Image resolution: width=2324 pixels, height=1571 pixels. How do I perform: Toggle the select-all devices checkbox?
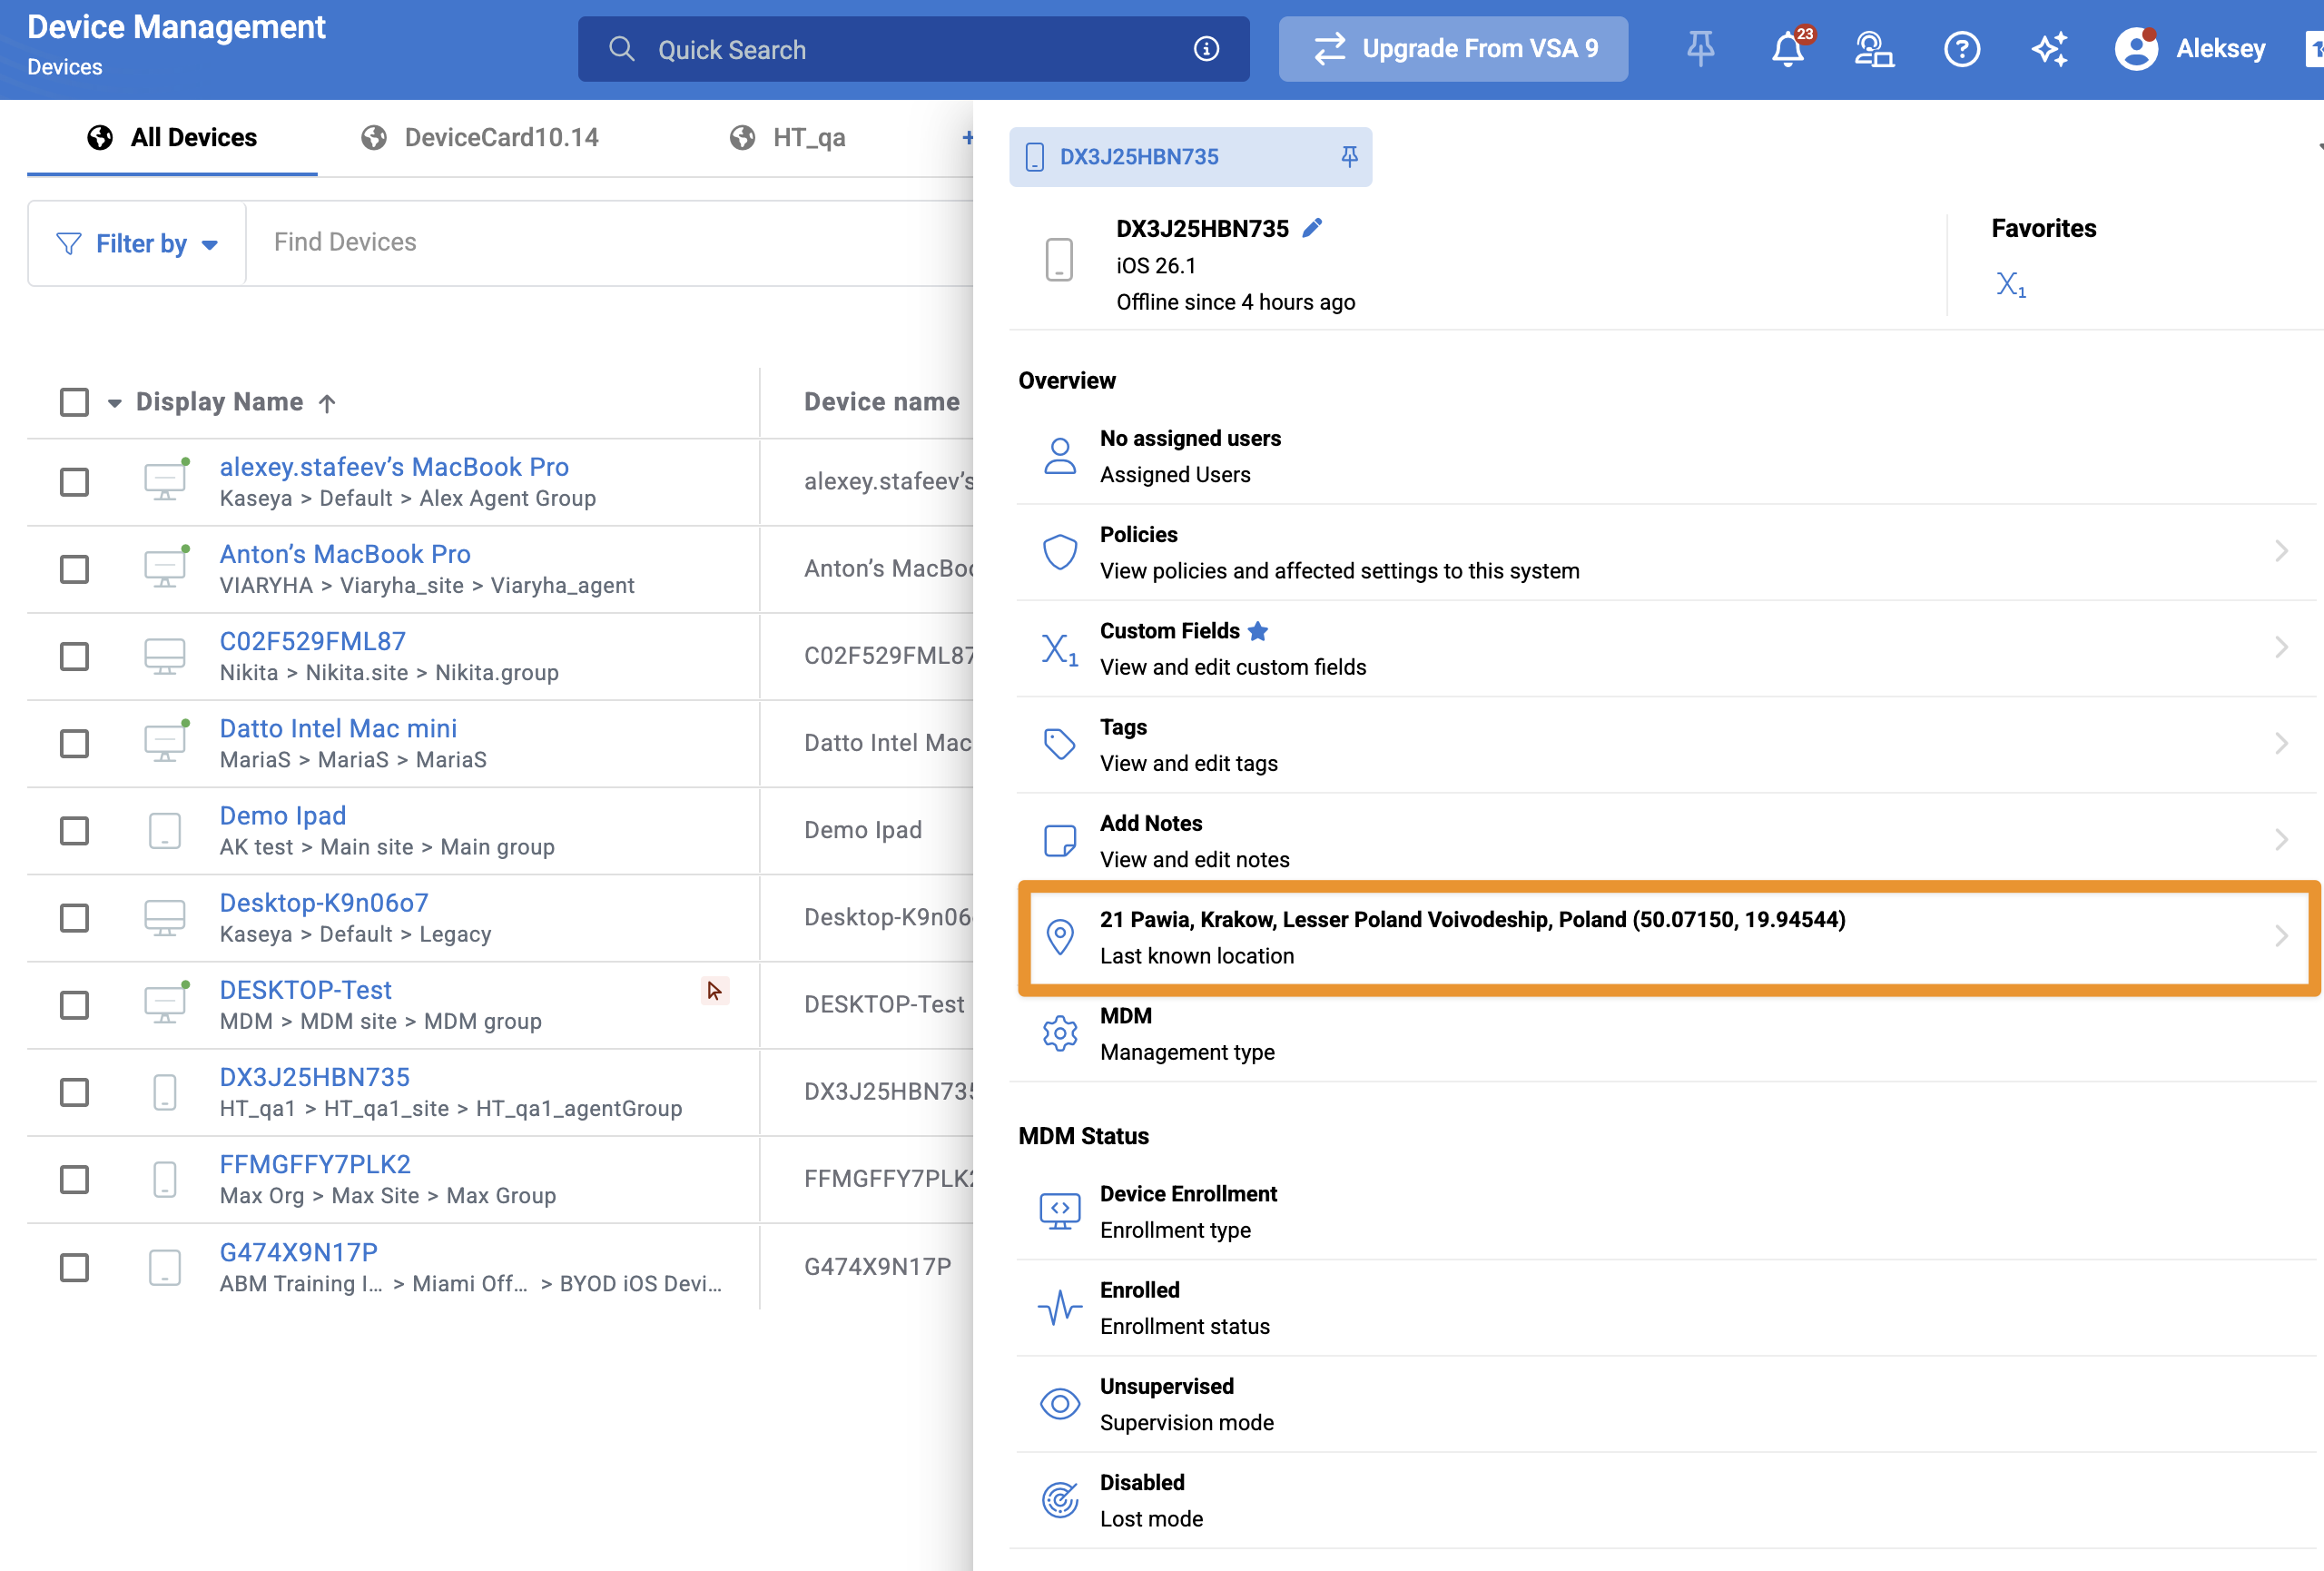click(75, 402)
